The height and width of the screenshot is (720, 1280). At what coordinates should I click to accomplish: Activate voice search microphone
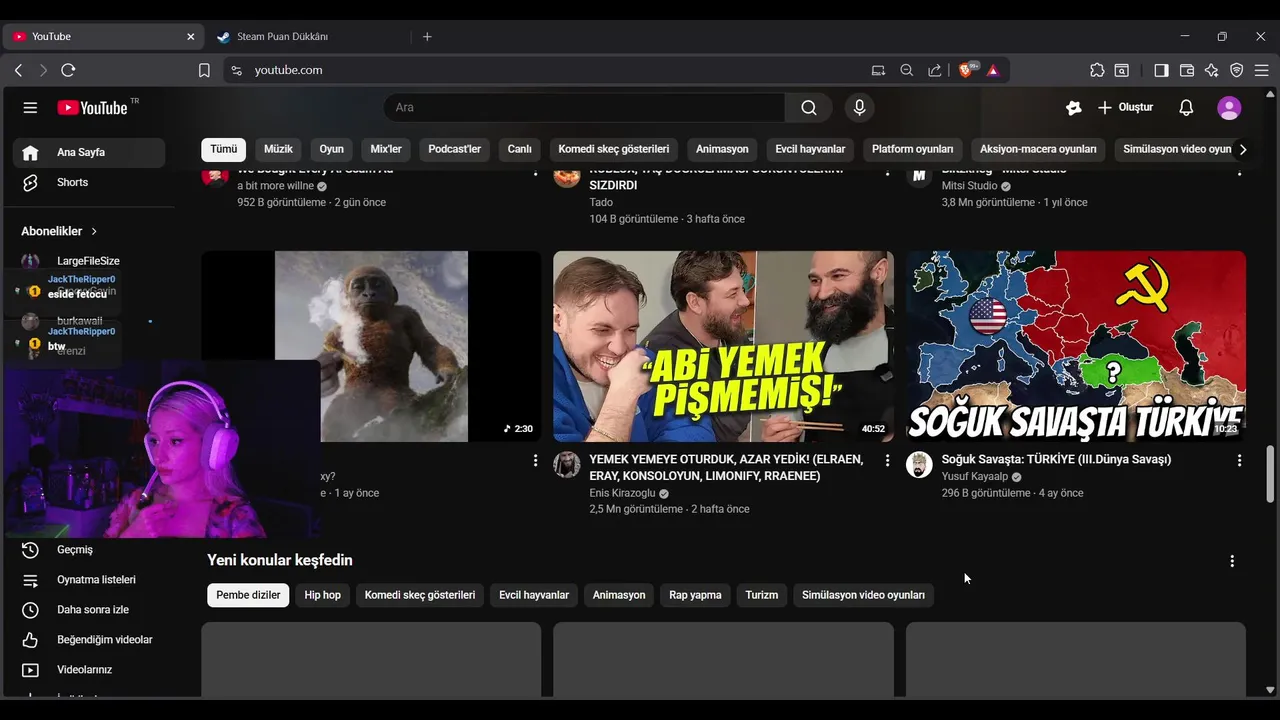click(859, 108)
